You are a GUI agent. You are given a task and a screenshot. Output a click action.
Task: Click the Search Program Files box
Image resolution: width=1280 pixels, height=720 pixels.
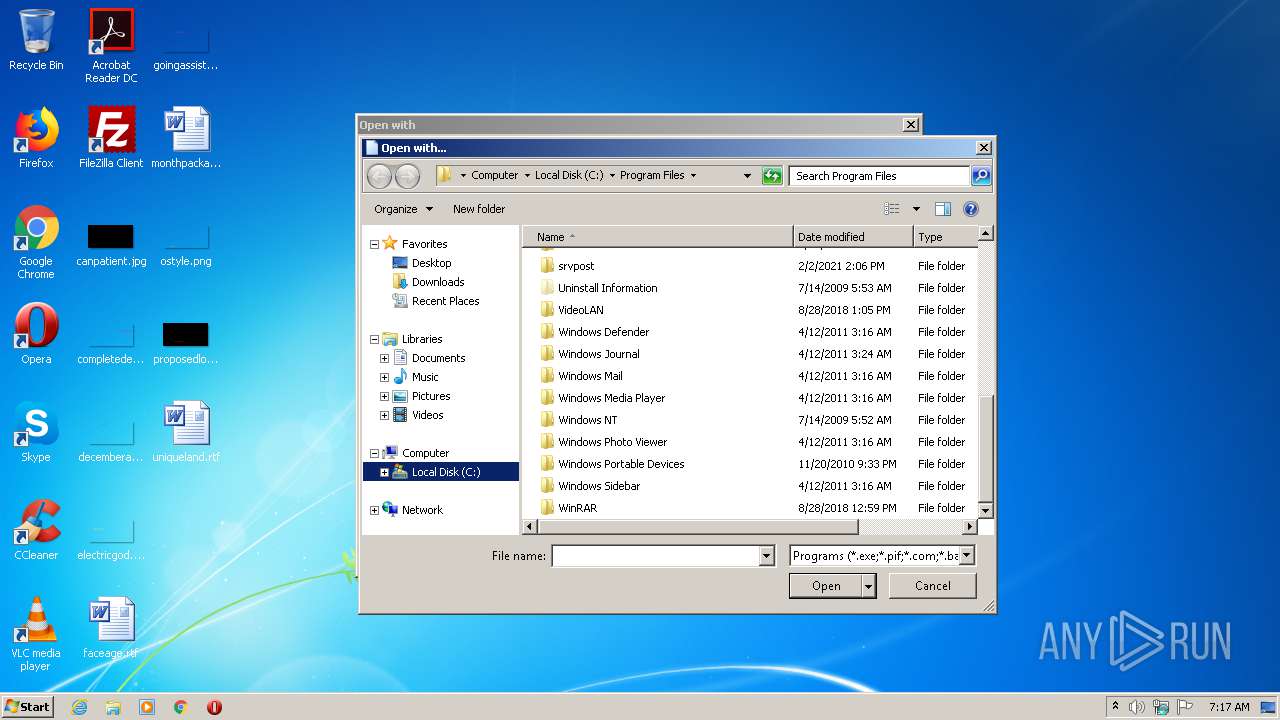pos(879,176)
